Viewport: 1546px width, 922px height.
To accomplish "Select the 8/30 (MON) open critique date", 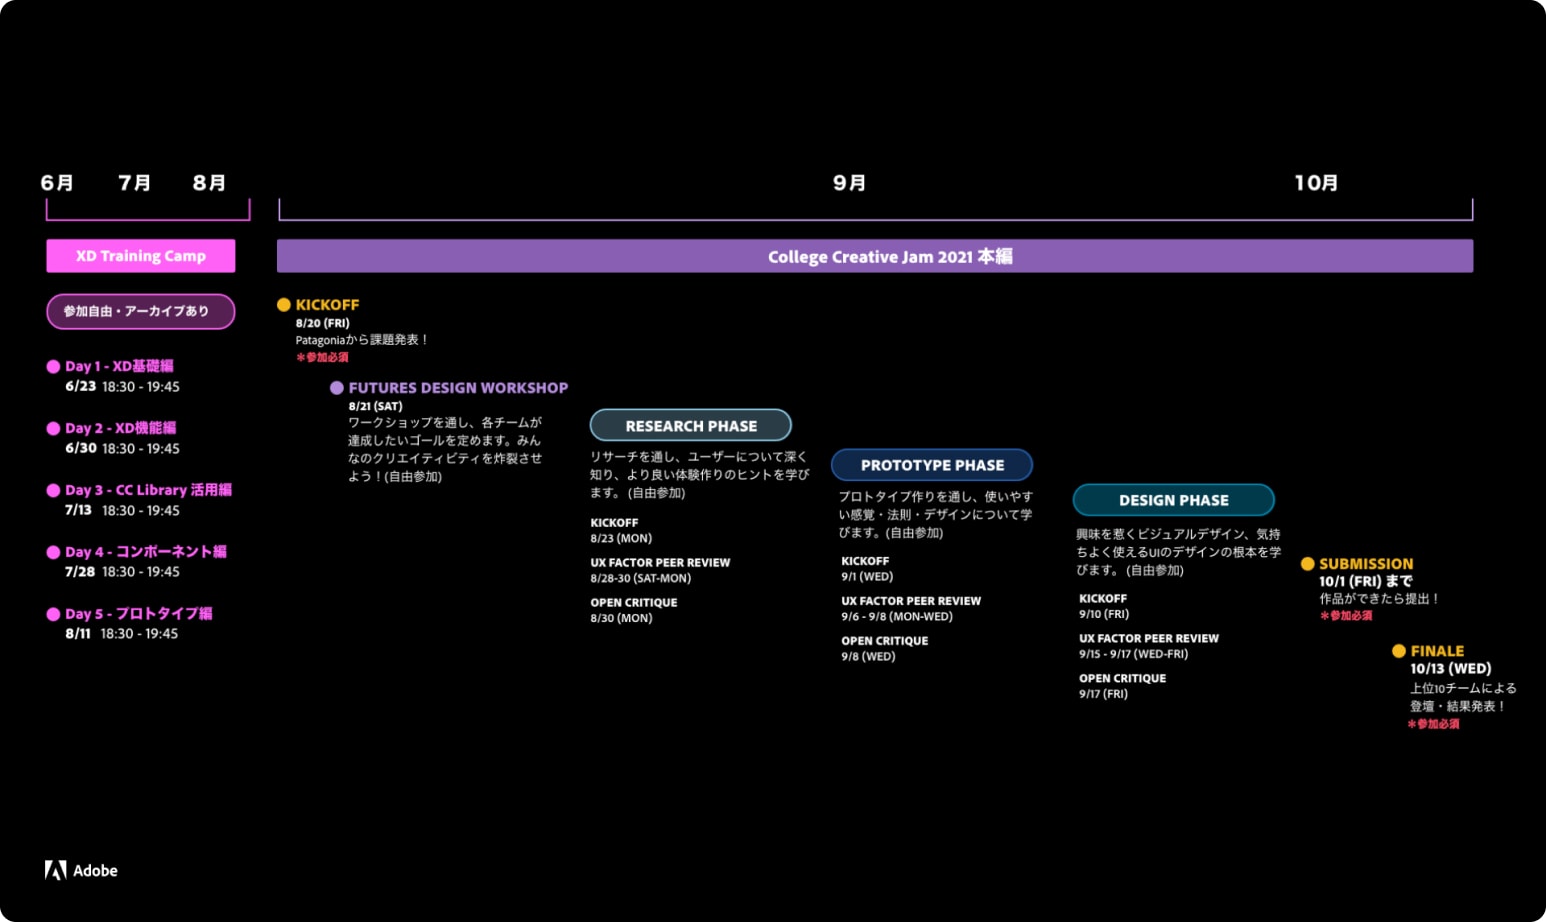I will 621,618.
